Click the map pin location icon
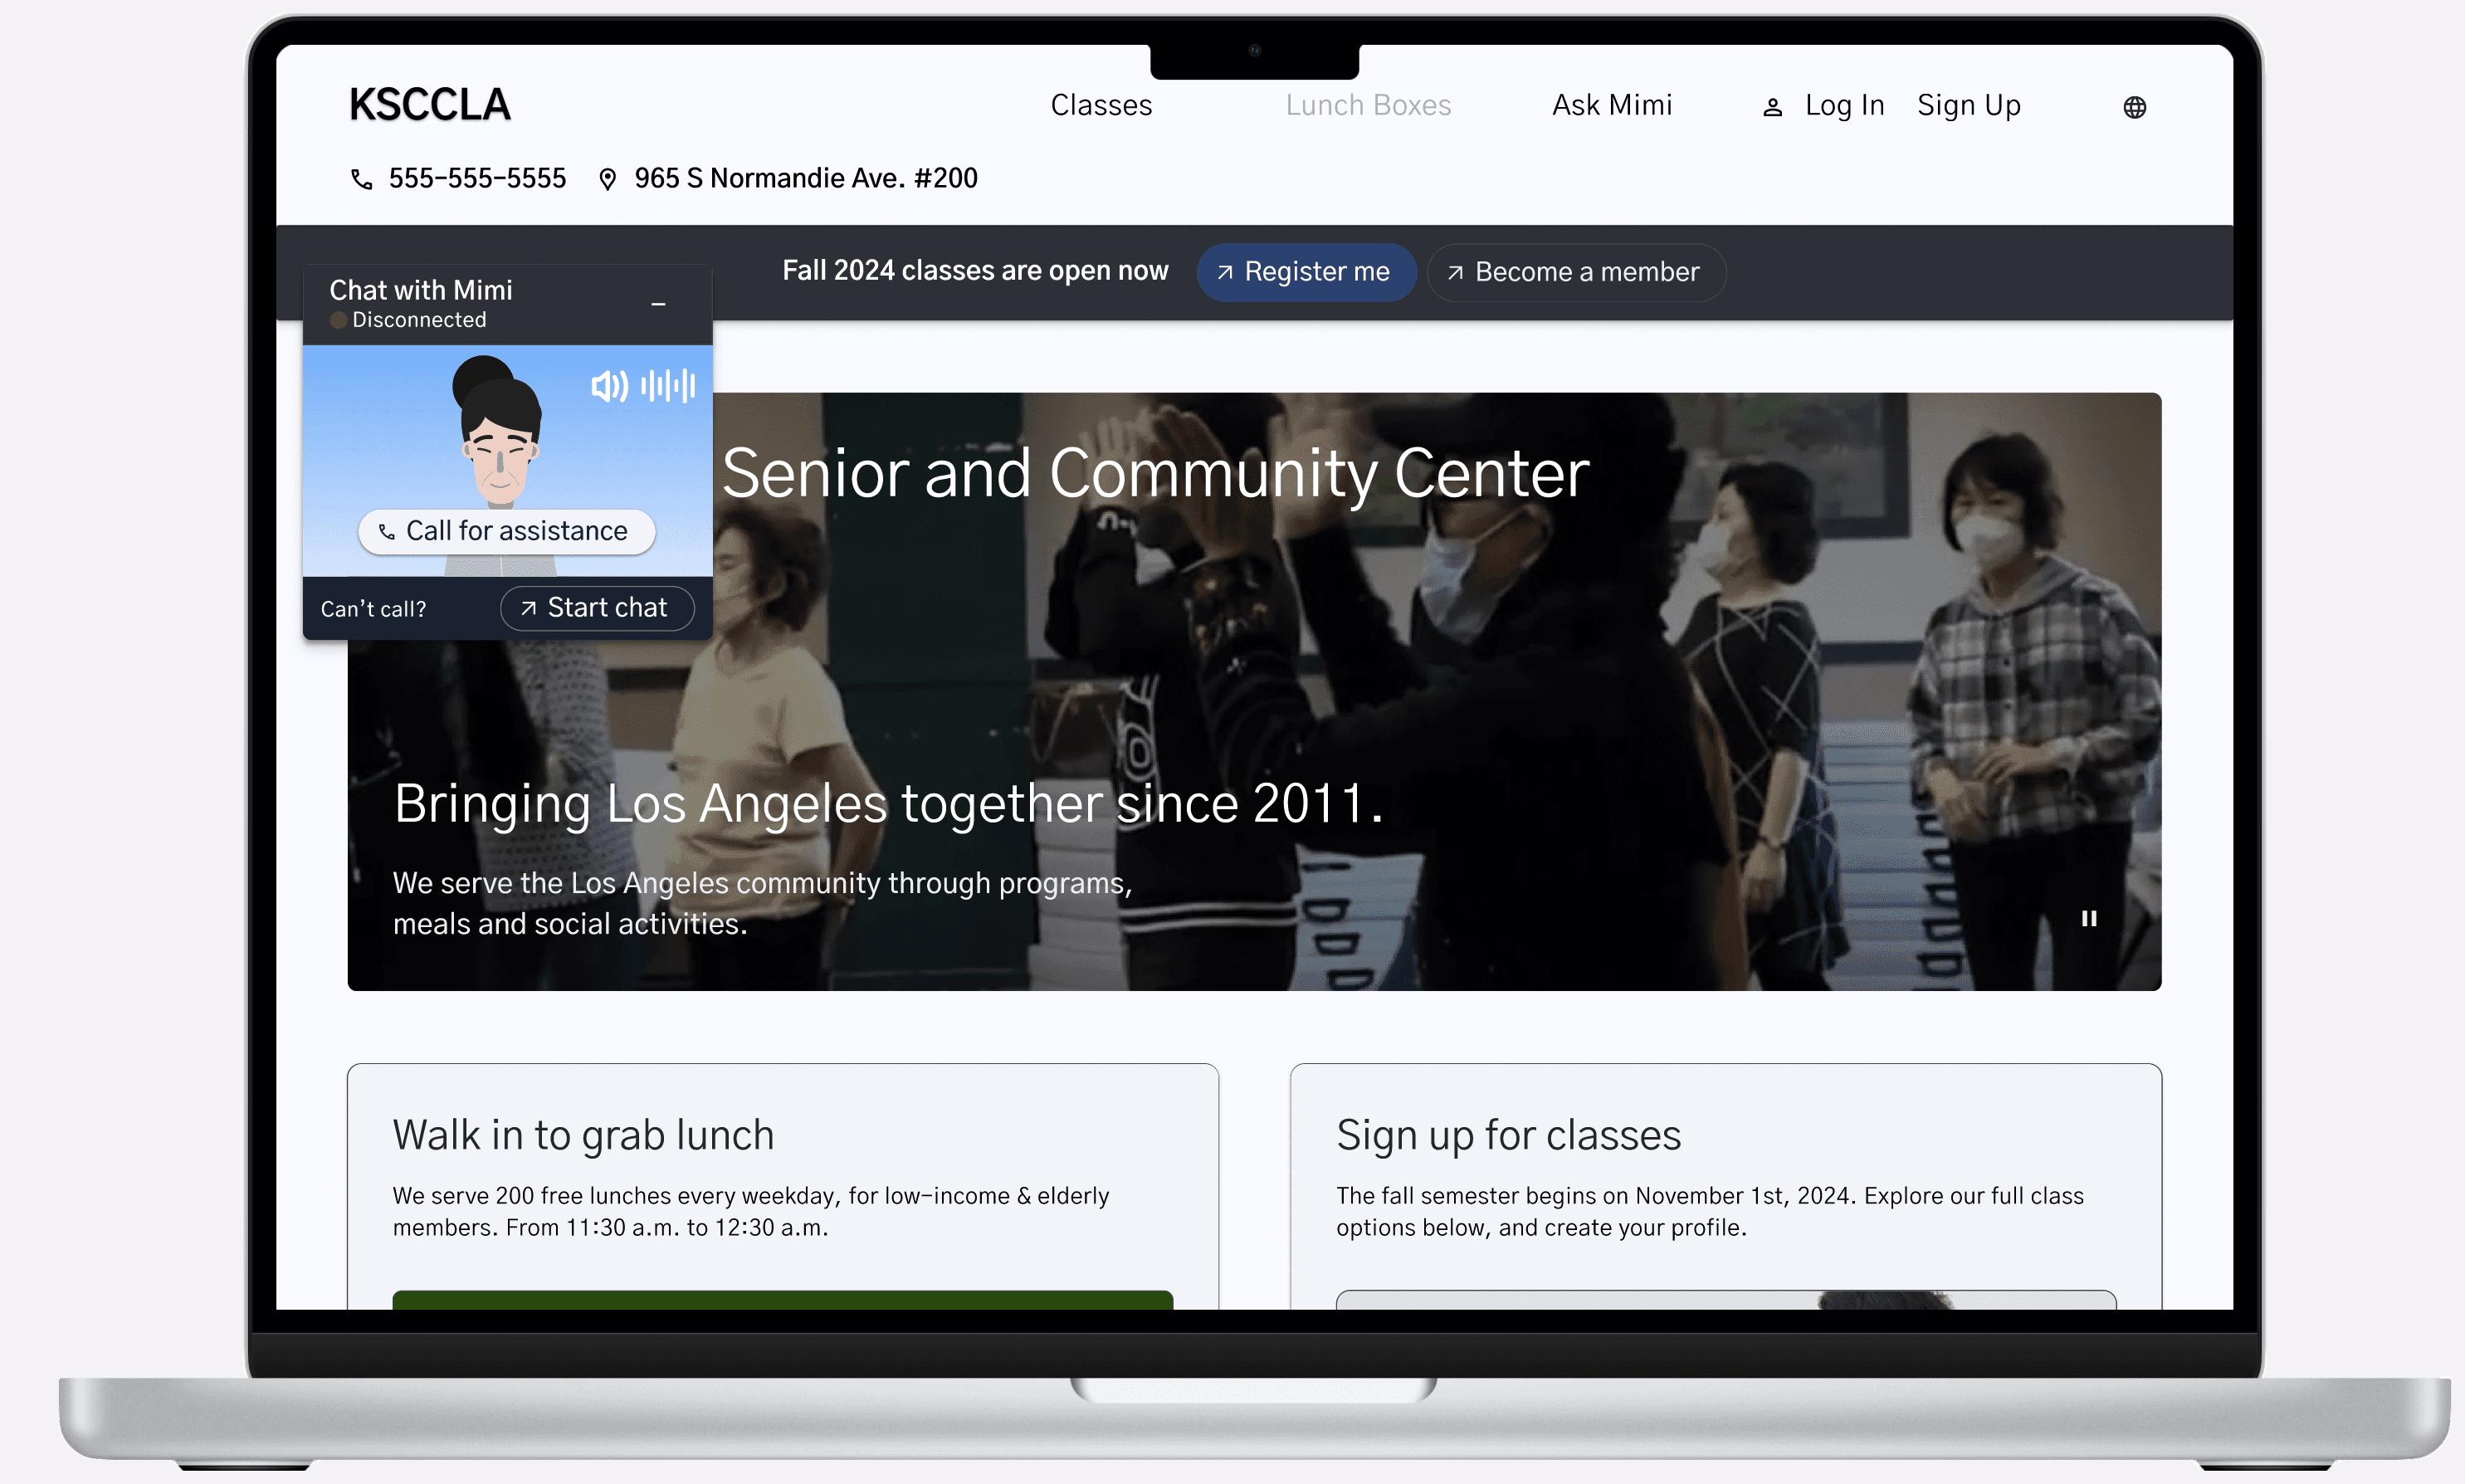Image resolution: width=2465 pixels, height=1484 pixels. (607, 179)
